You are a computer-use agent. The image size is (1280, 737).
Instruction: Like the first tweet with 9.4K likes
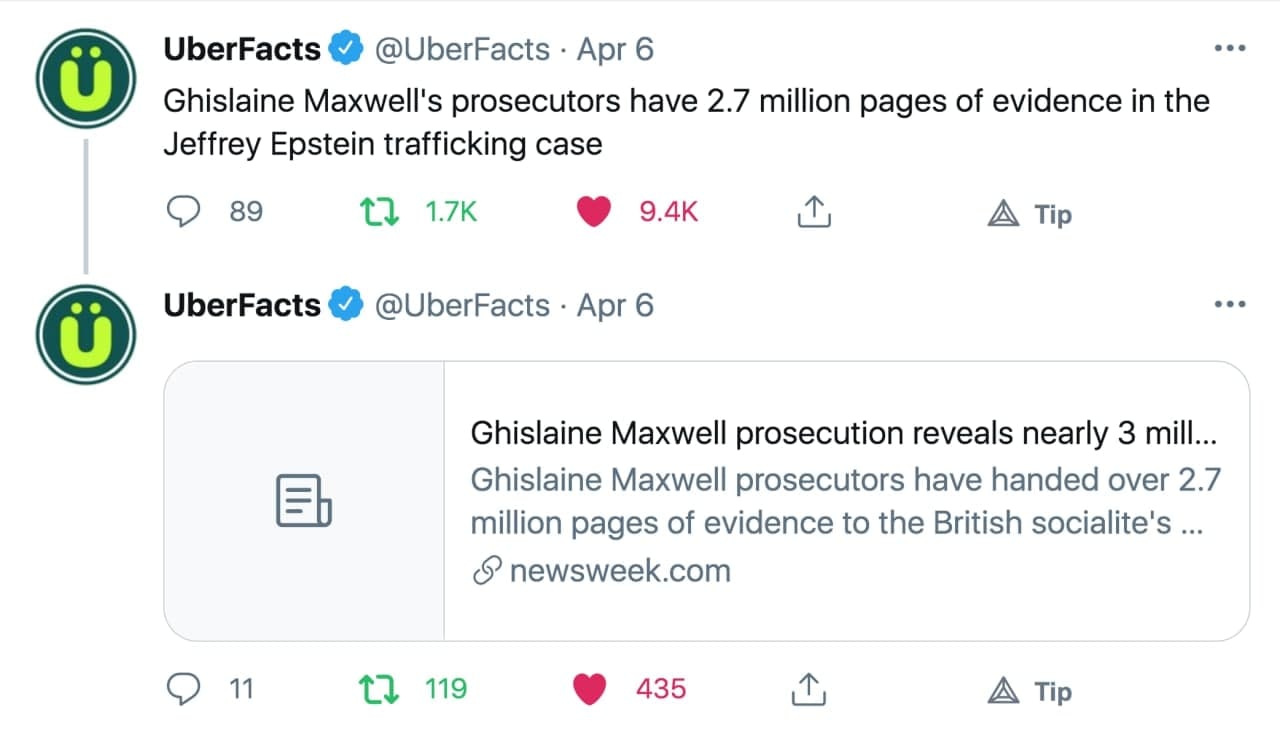coord(594,212)
